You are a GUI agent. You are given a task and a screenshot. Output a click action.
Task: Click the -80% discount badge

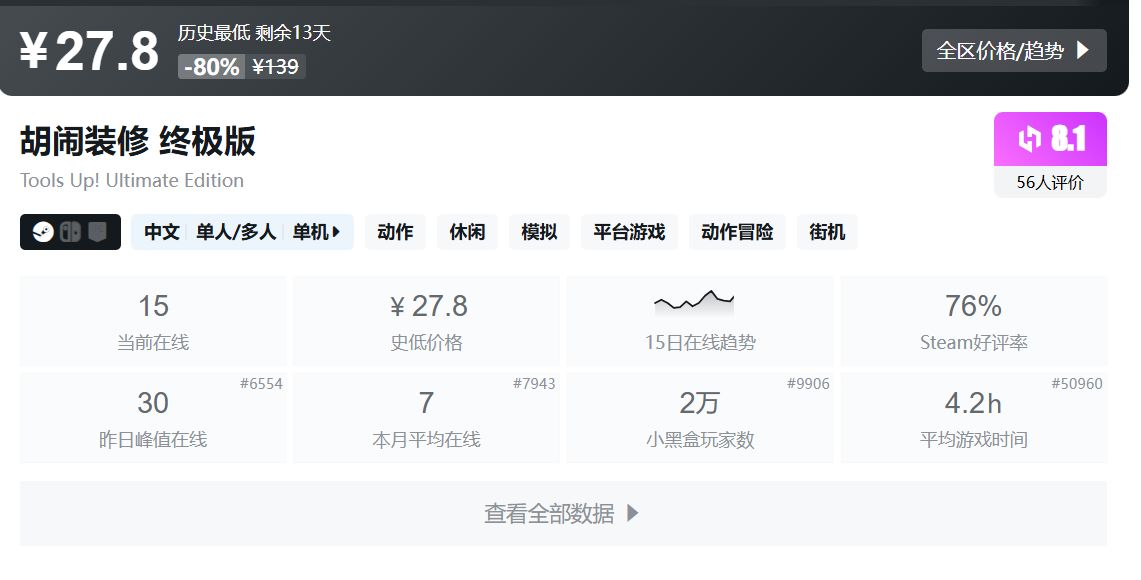pyautogui.click(x=211, y=67)
